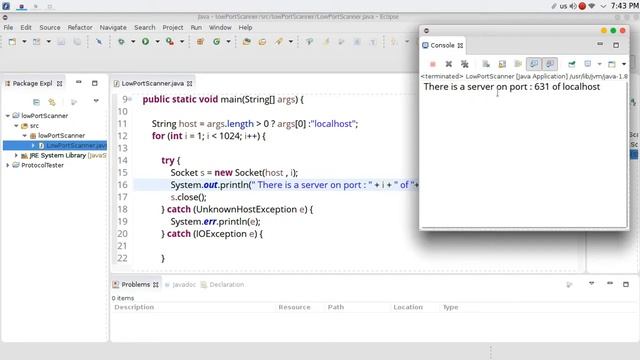Select the Problems tab

136,284
